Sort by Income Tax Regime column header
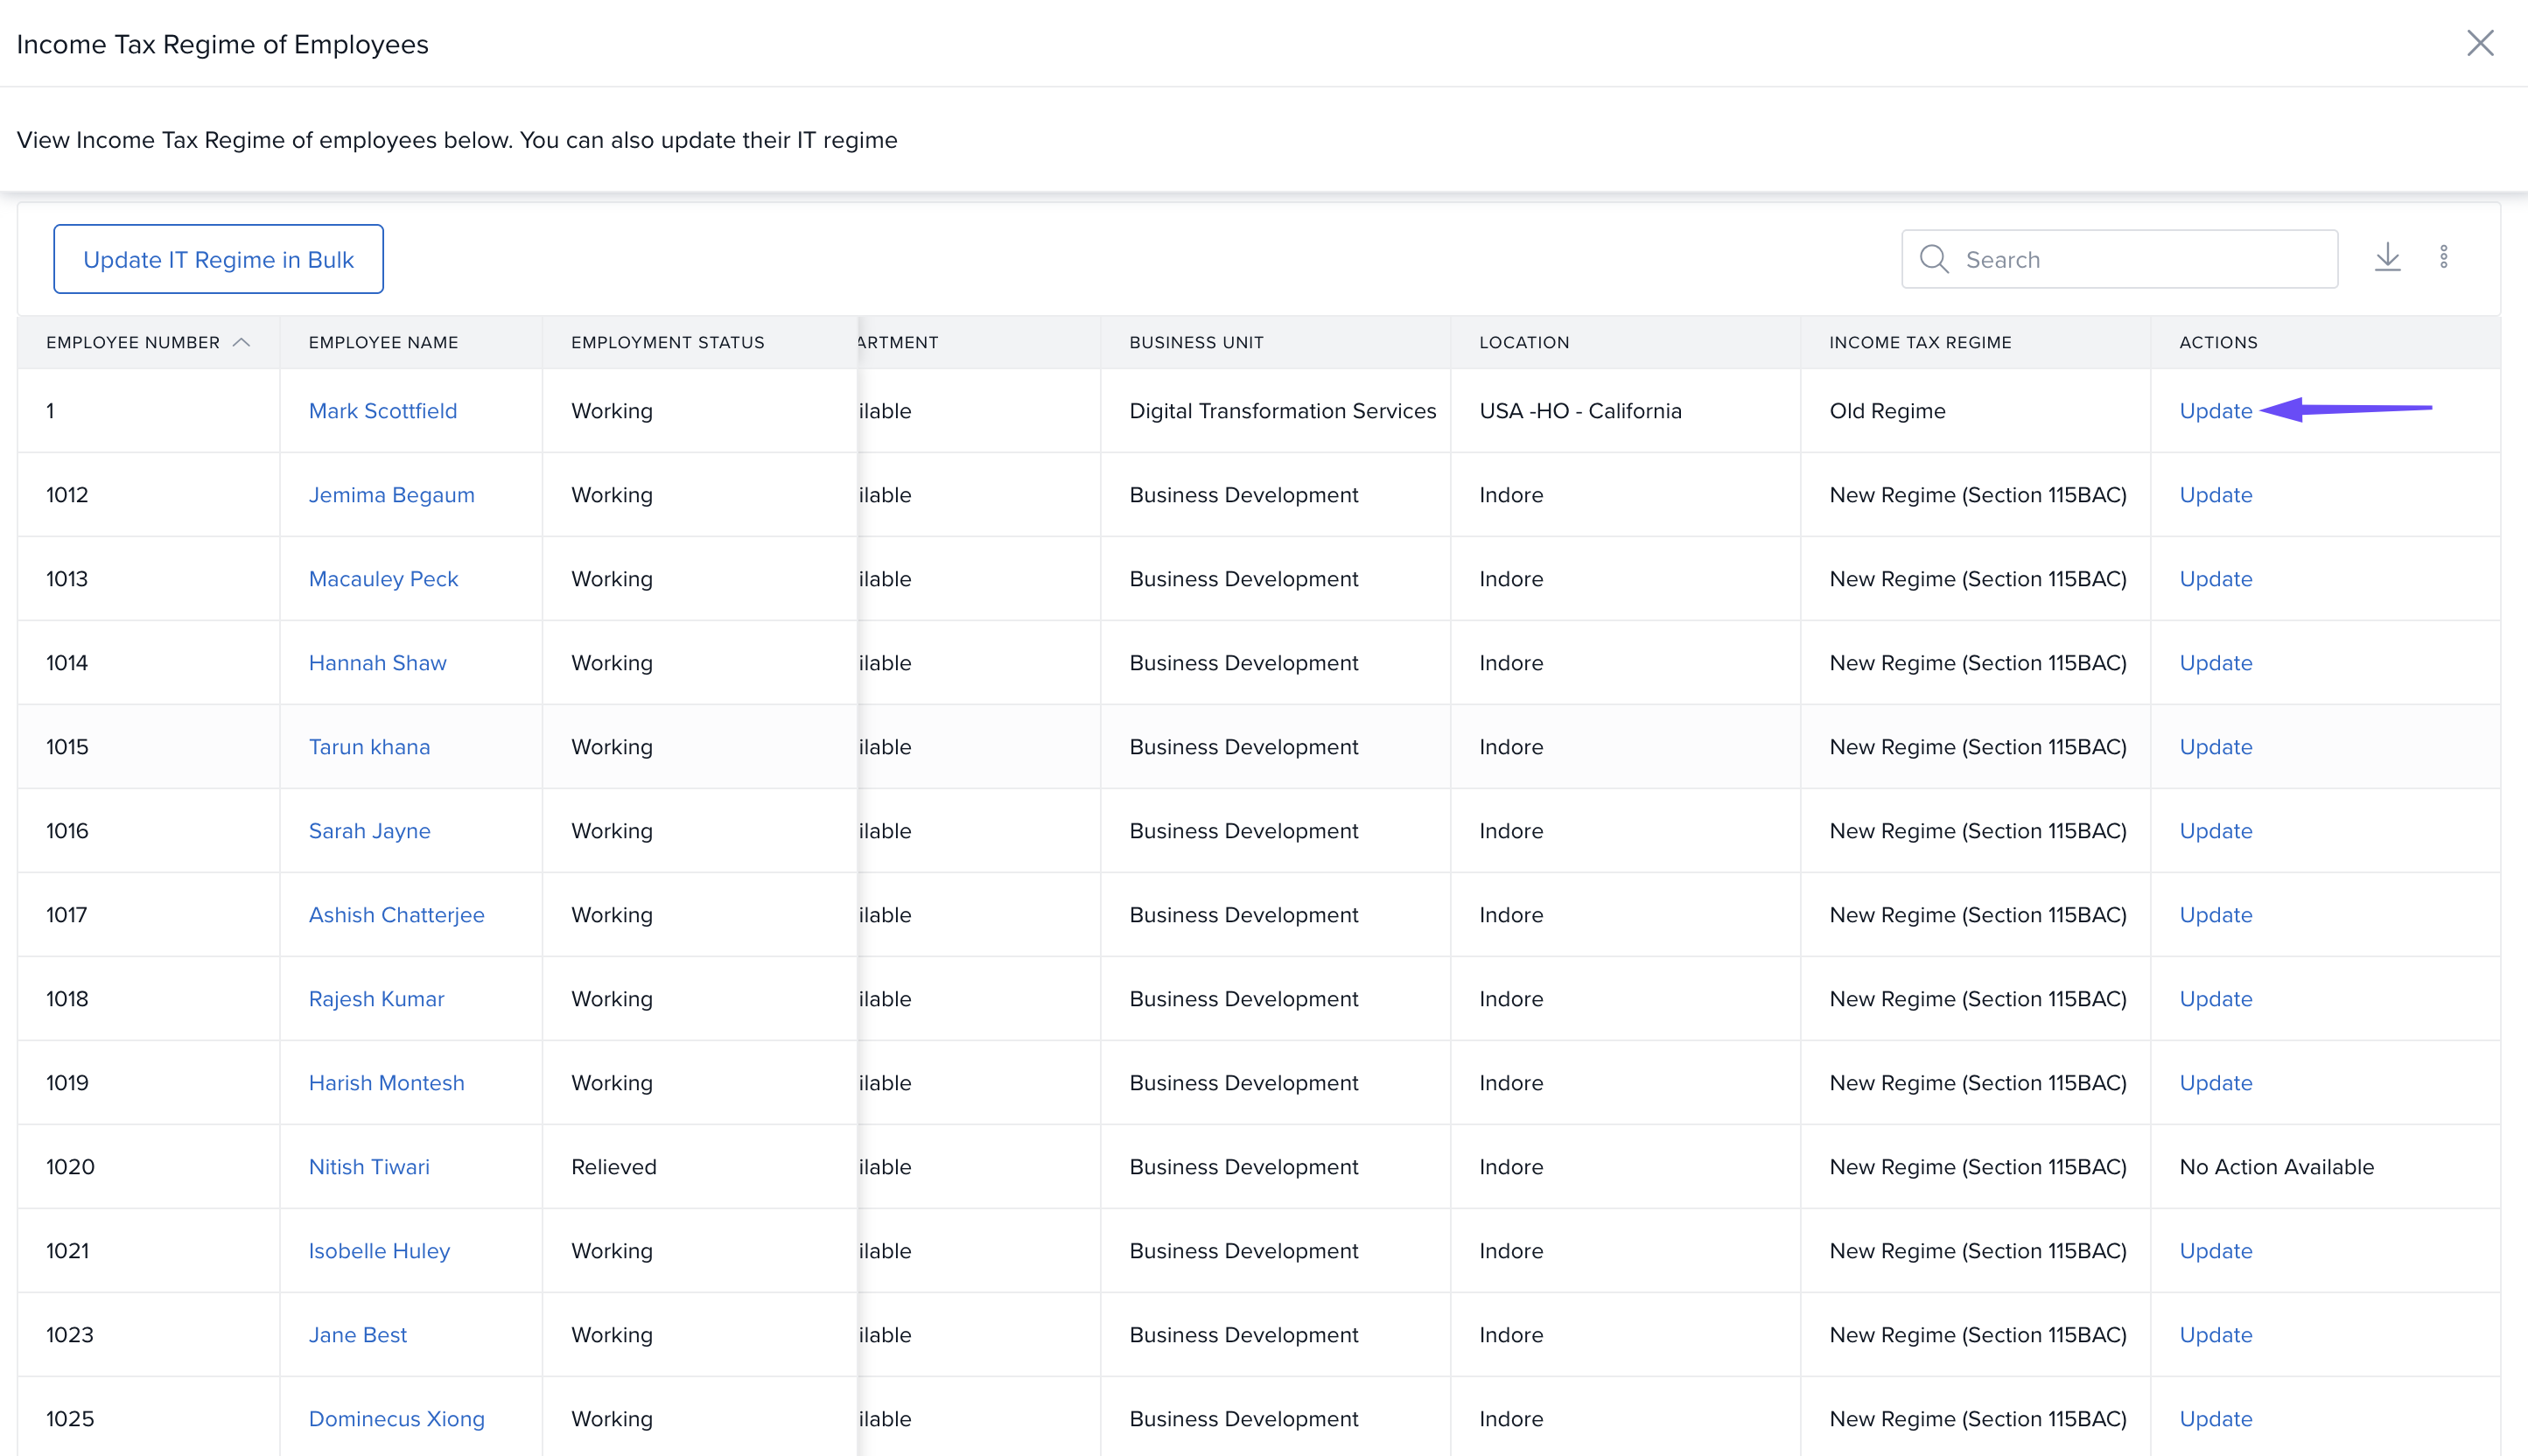 coord(1919,342)
